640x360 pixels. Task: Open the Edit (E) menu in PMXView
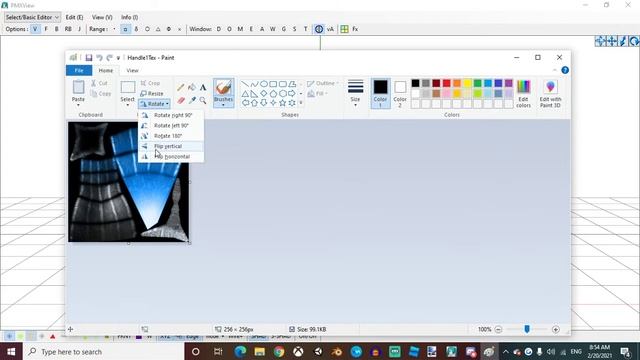[x=74, y=17]
